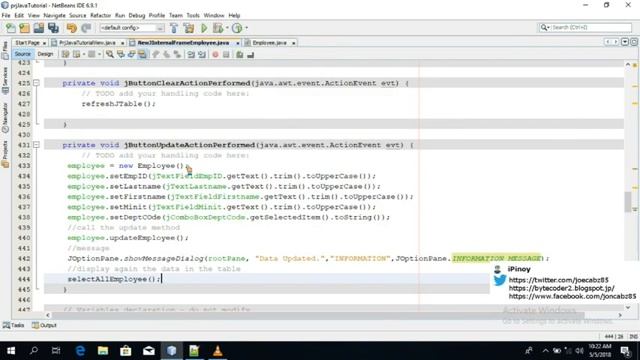Focus the Search (Ctrl+I) field

[591, 27]
